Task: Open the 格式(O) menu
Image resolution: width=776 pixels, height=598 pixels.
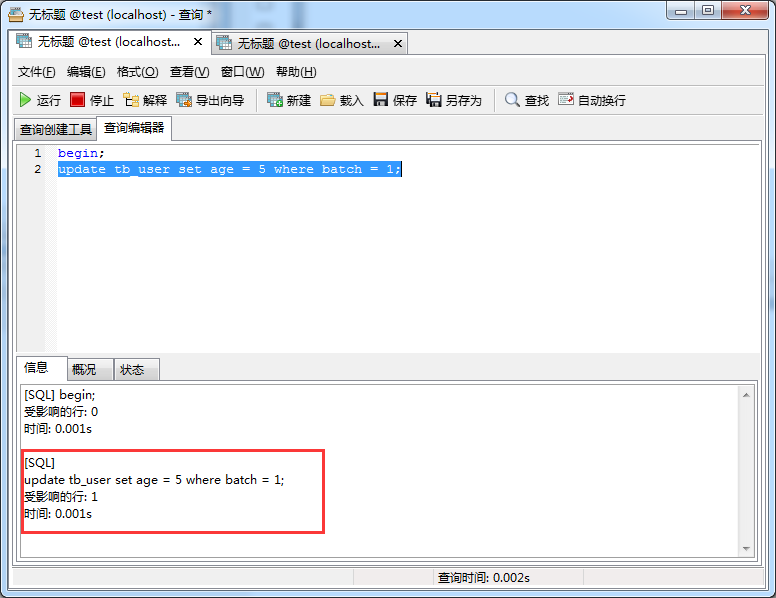Action: (138, 72)
